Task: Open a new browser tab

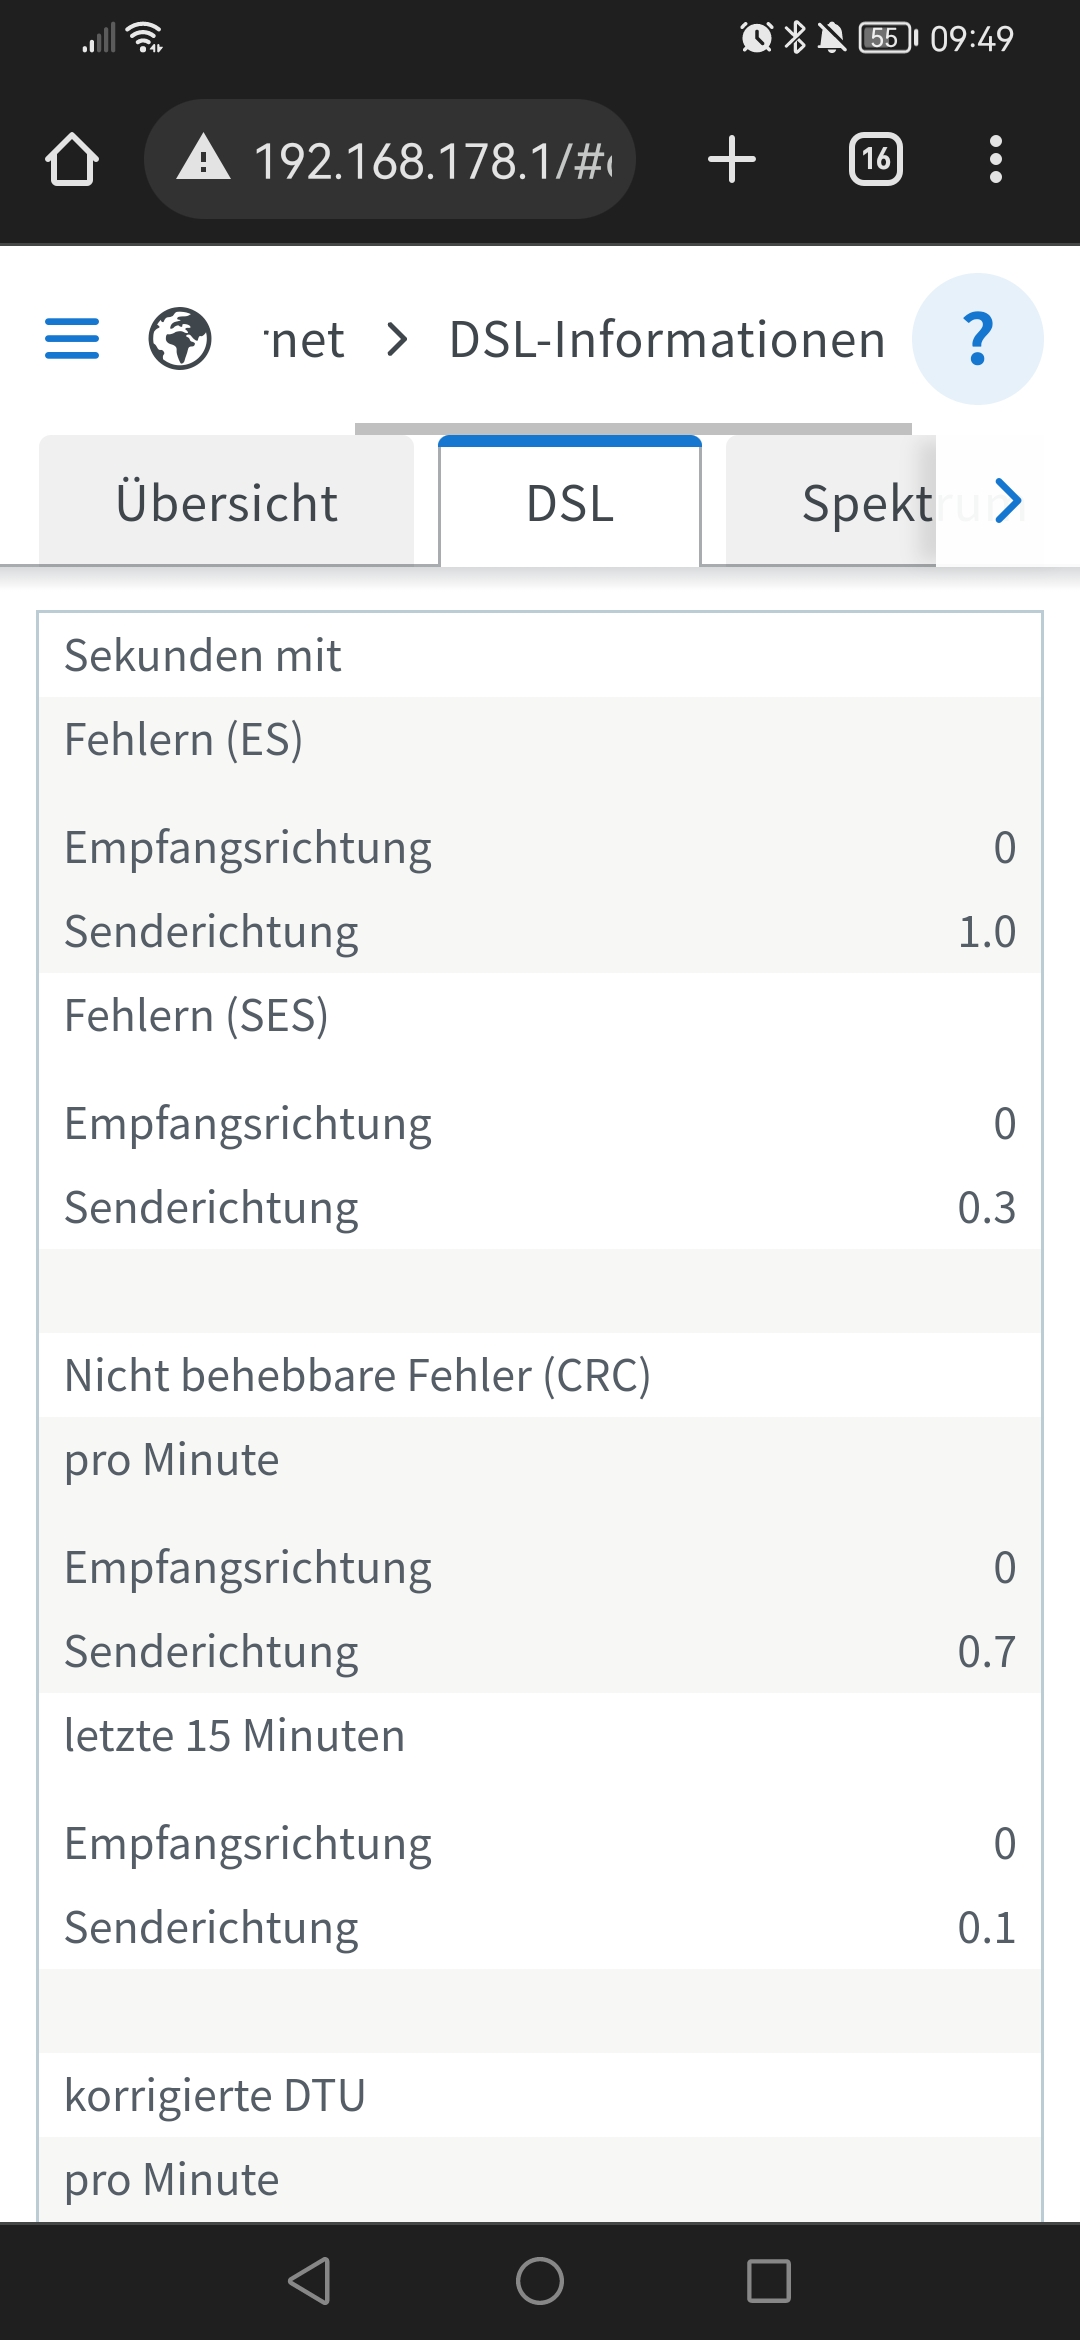Action: point(731,160)
